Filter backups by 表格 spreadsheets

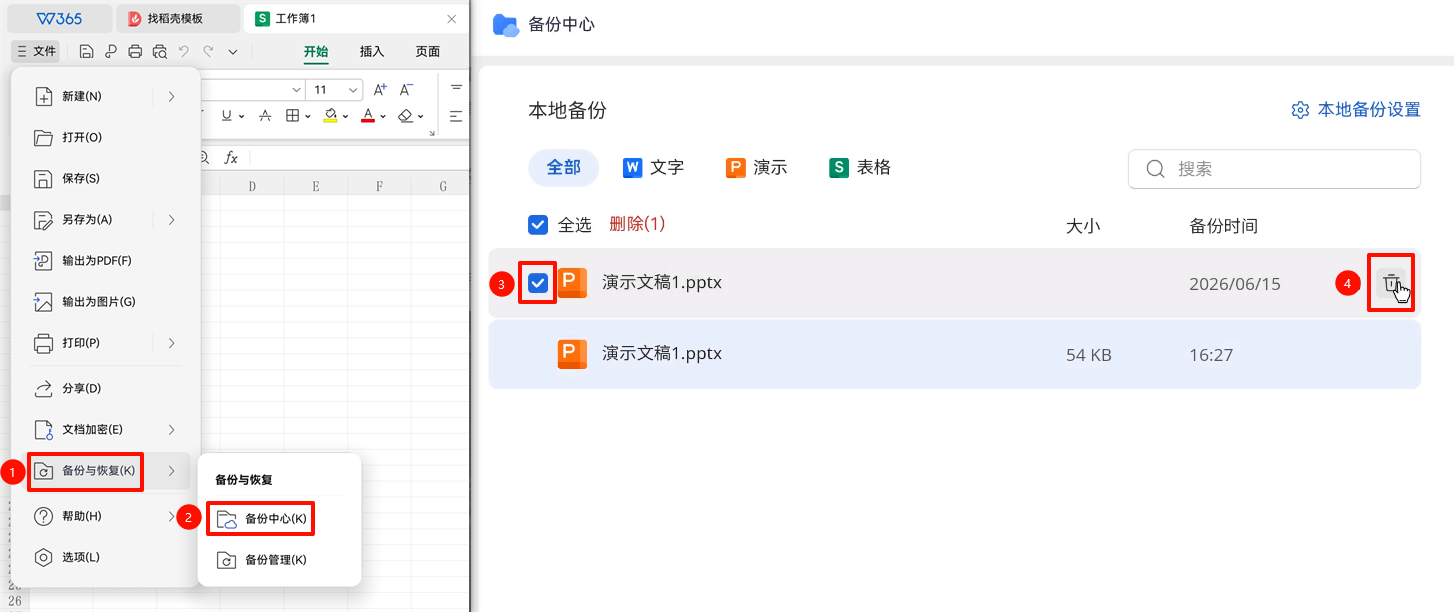pyautogui.click(x=860, y=168)
